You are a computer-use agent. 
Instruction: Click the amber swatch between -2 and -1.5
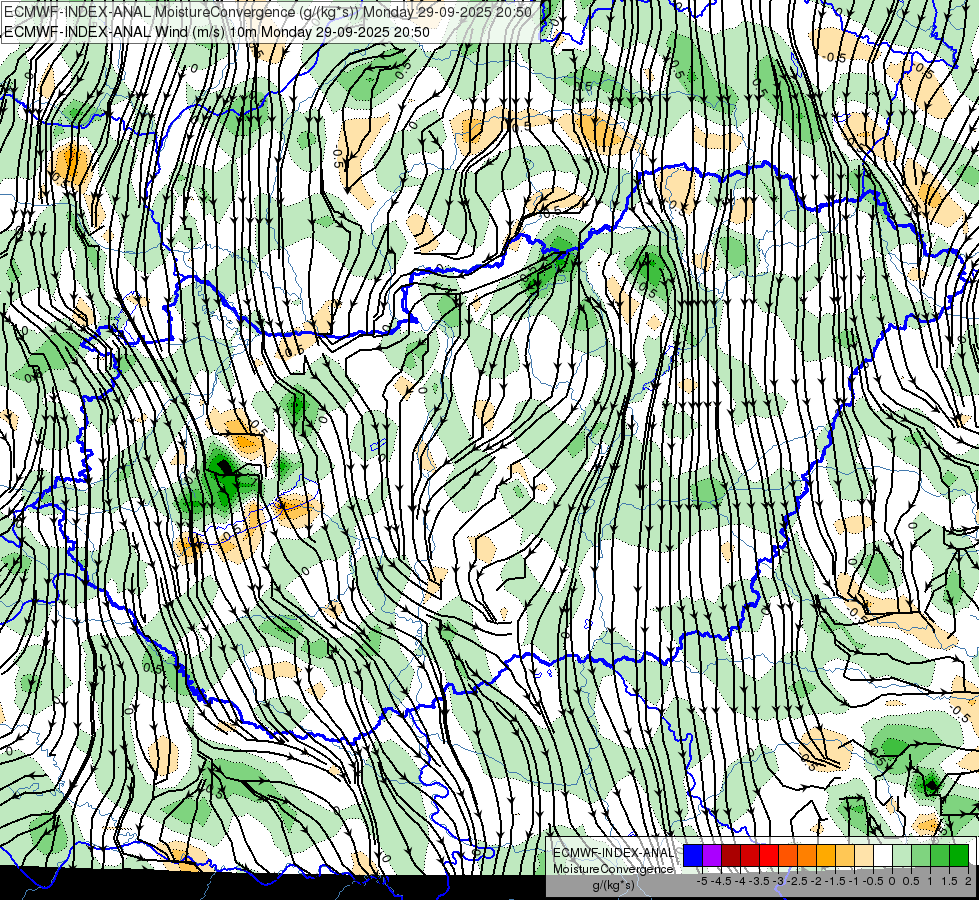click(826, 856)
